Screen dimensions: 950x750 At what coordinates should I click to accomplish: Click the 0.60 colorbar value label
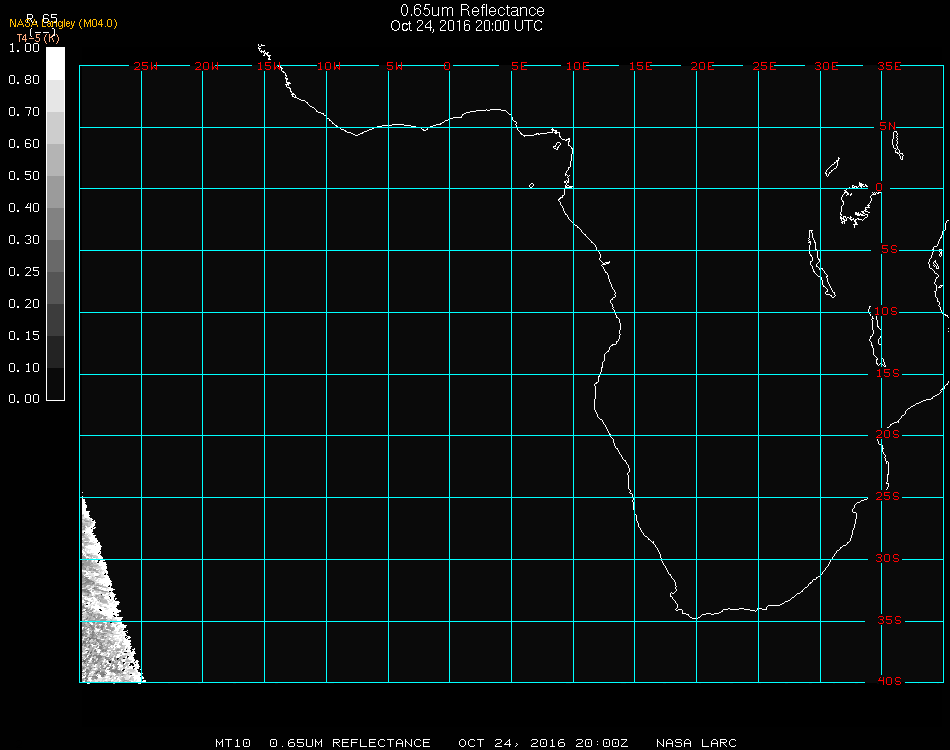24,144
